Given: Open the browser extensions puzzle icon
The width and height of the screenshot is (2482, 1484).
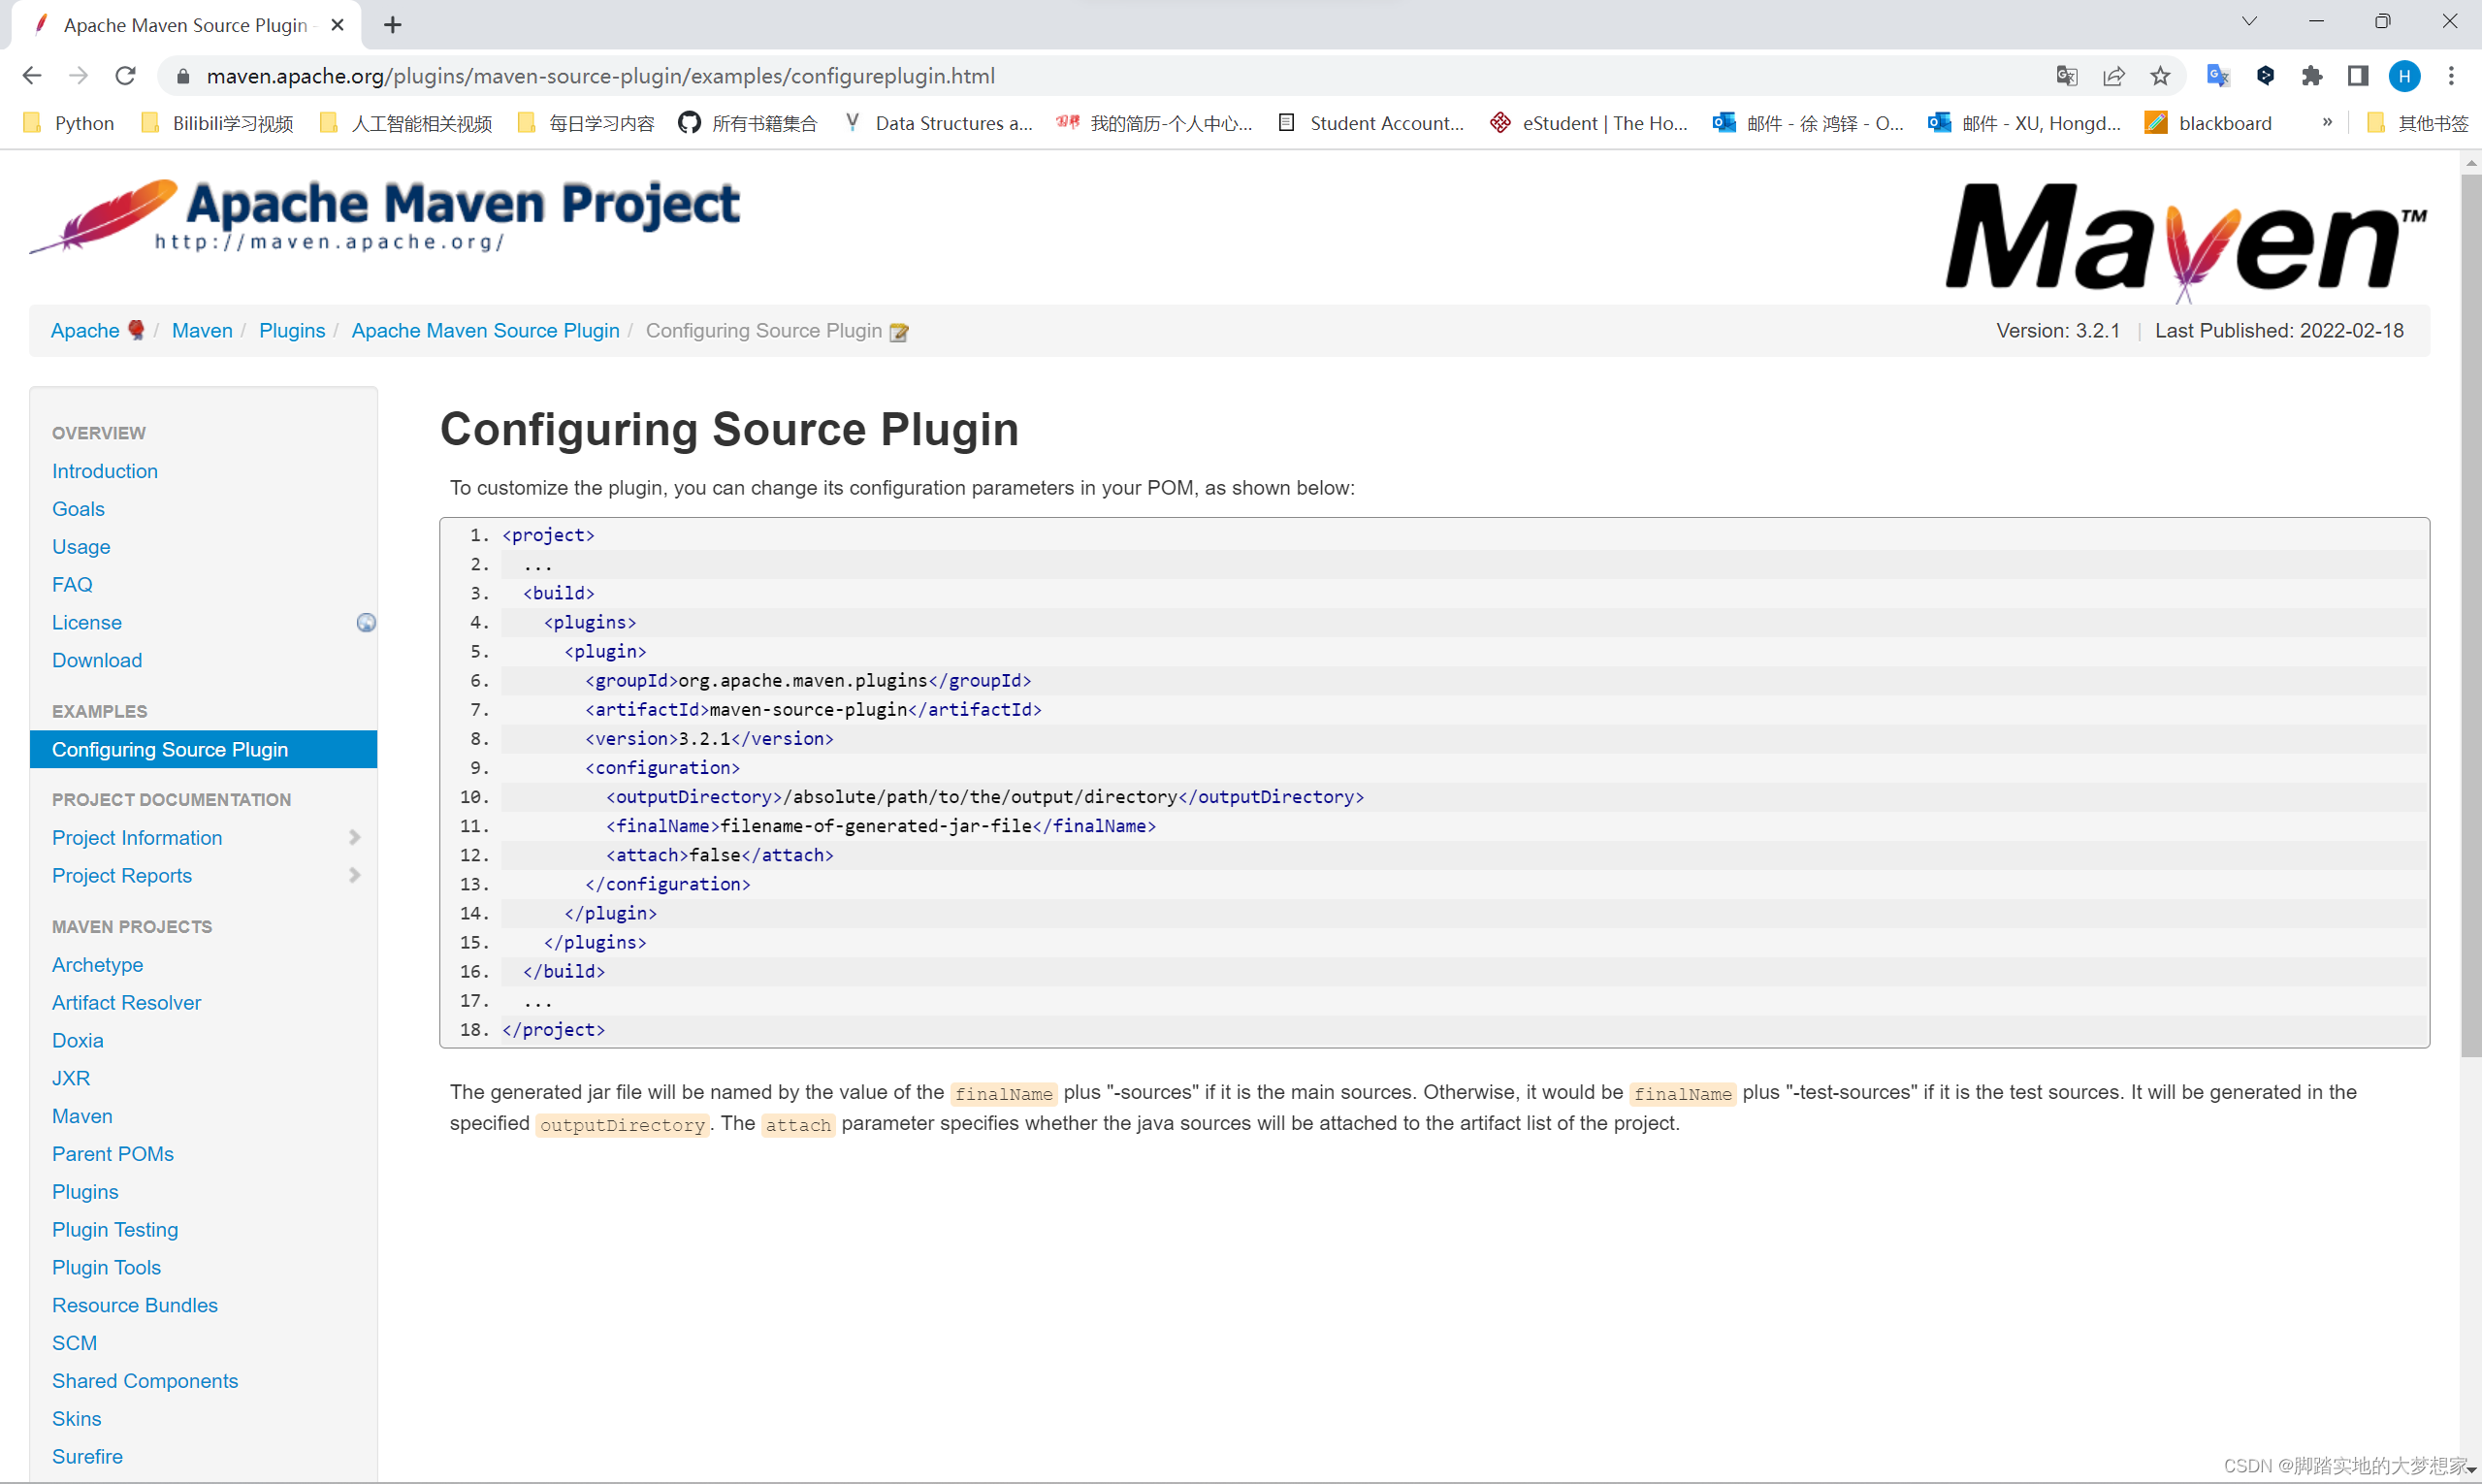Looking at the screenshot, I should [x=2311, y=76].
